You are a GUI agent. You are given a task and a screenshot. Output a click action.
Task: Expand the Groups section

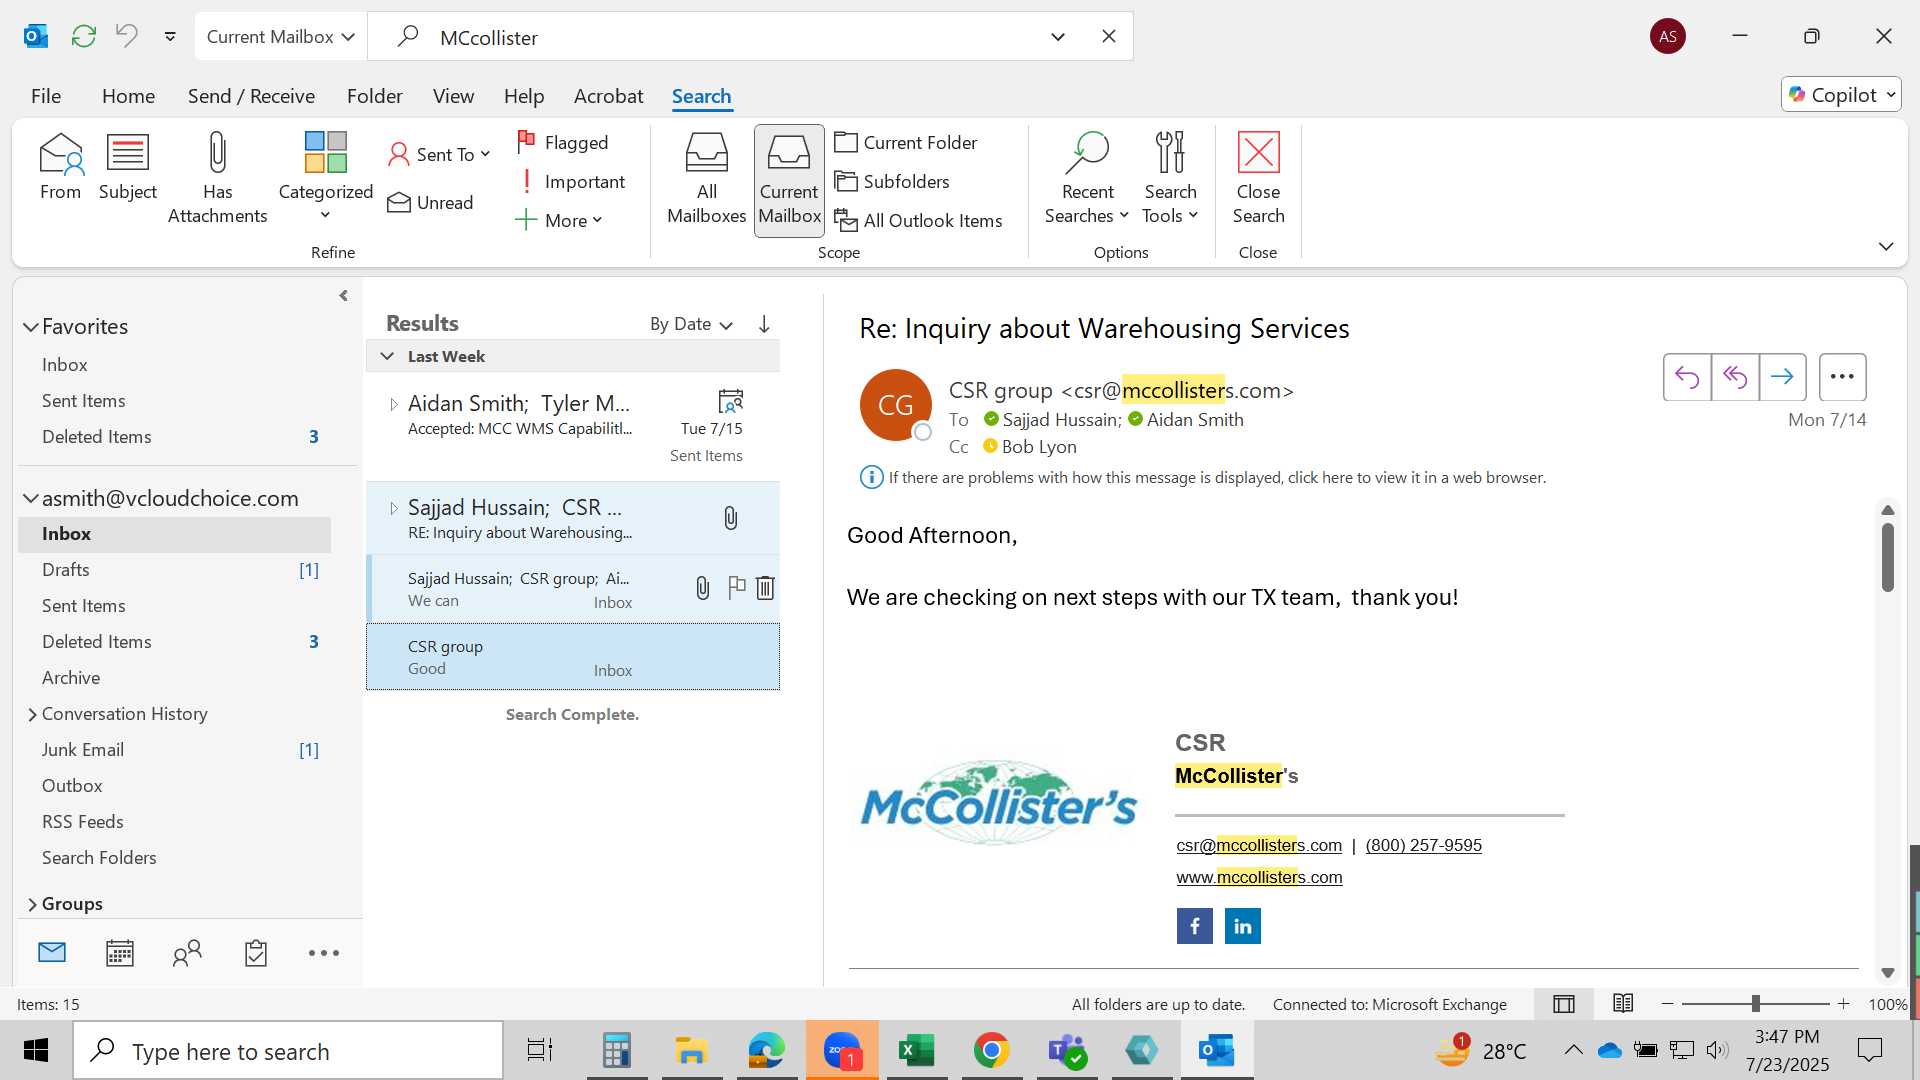[32, 904]
